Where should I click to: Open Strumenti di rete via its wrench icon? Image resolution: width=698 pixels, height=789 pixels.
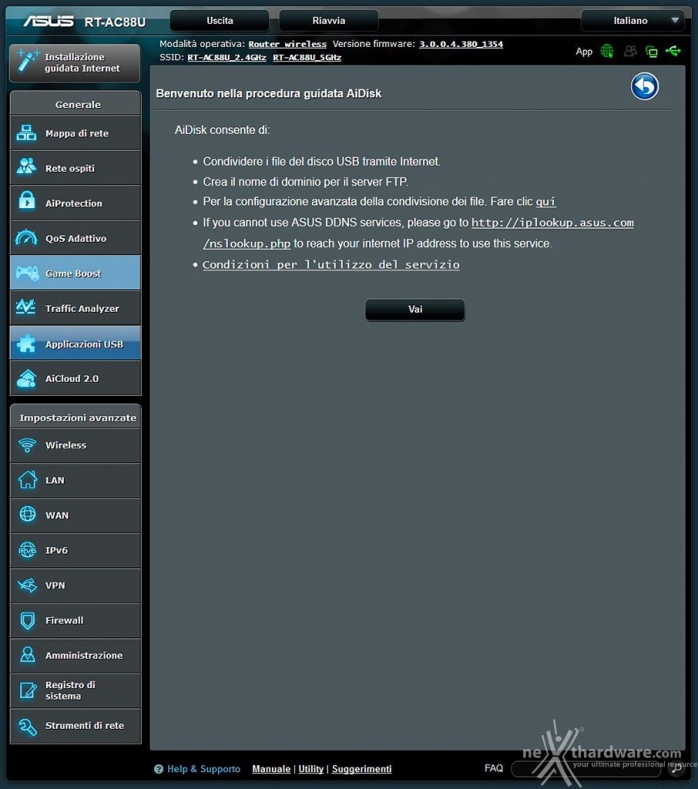click(27, 726)
